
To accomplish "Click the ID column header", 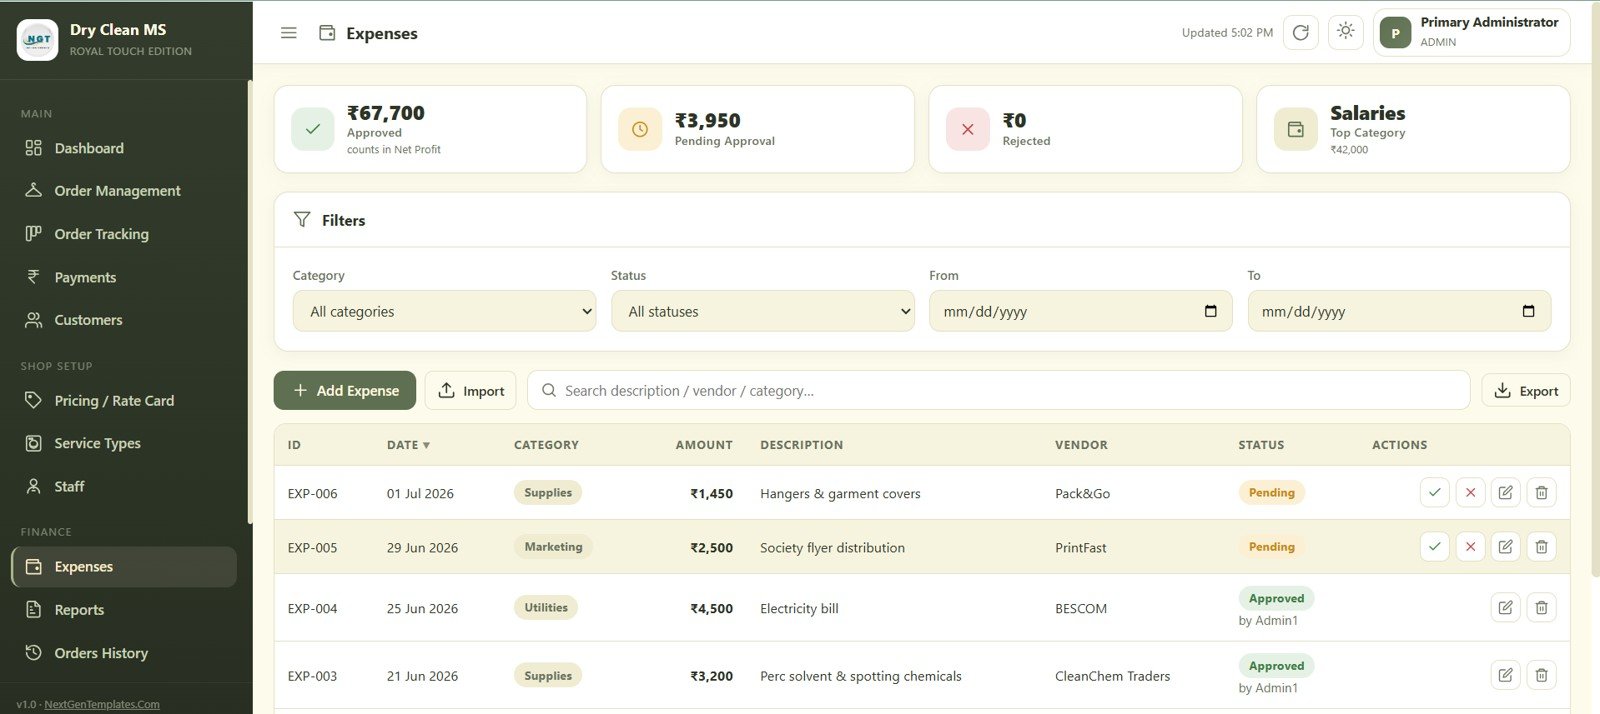I will (294, 445).
